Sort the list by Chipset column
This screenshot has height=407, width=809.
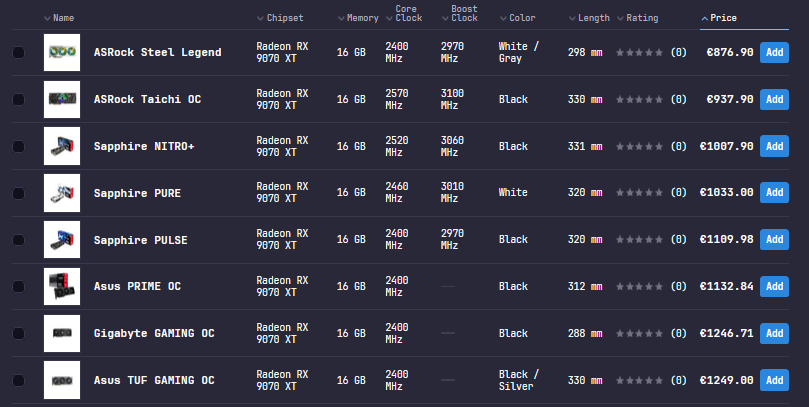point(280,18)
